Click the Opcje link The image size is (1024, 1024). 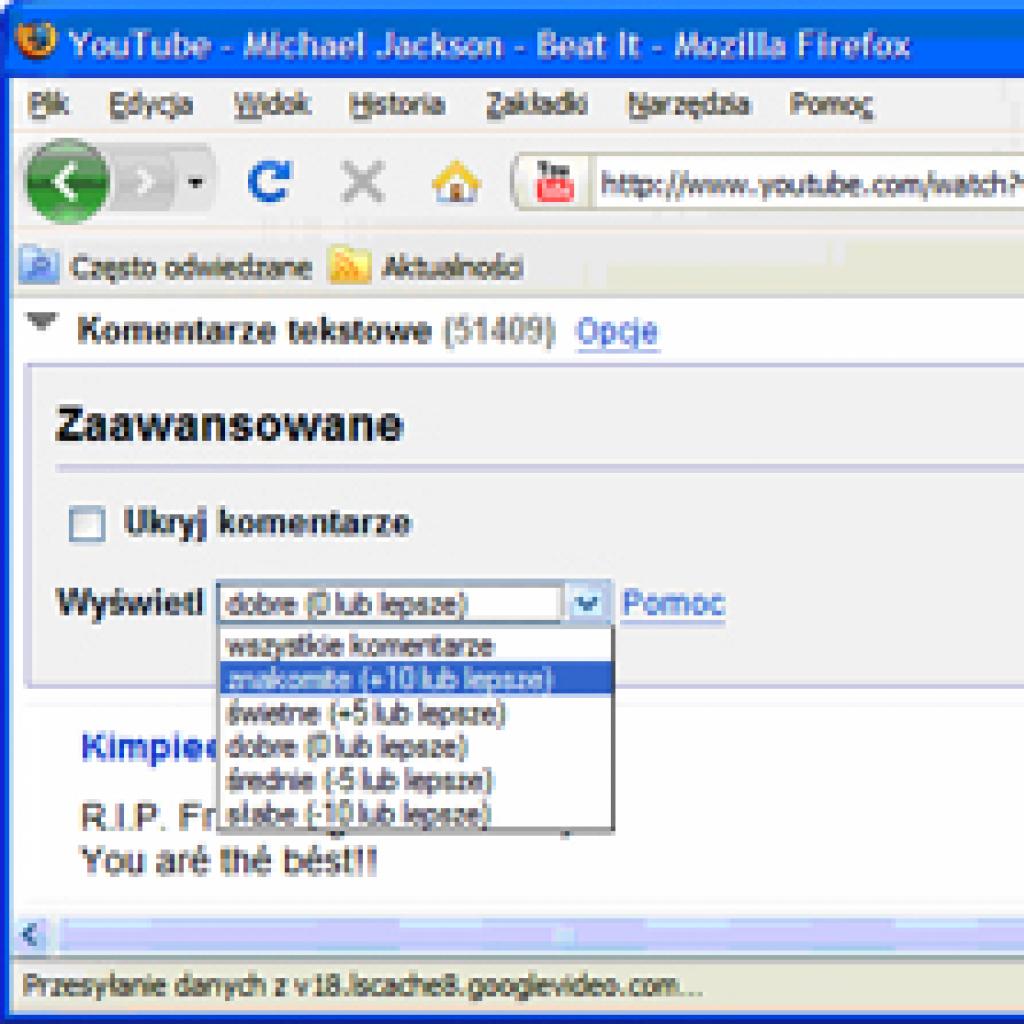(x=617, y=332)
